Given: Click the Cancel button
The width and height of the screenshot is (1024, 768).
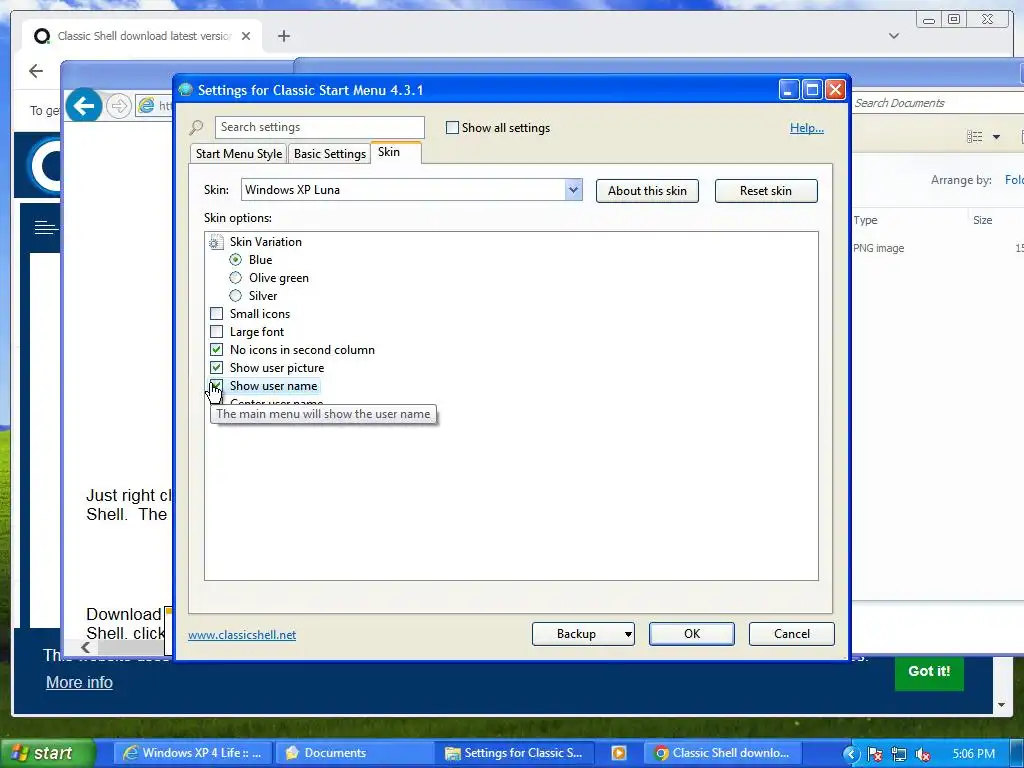Looking at the screenshot, I should pyautogui.click(x=792, y=634).
